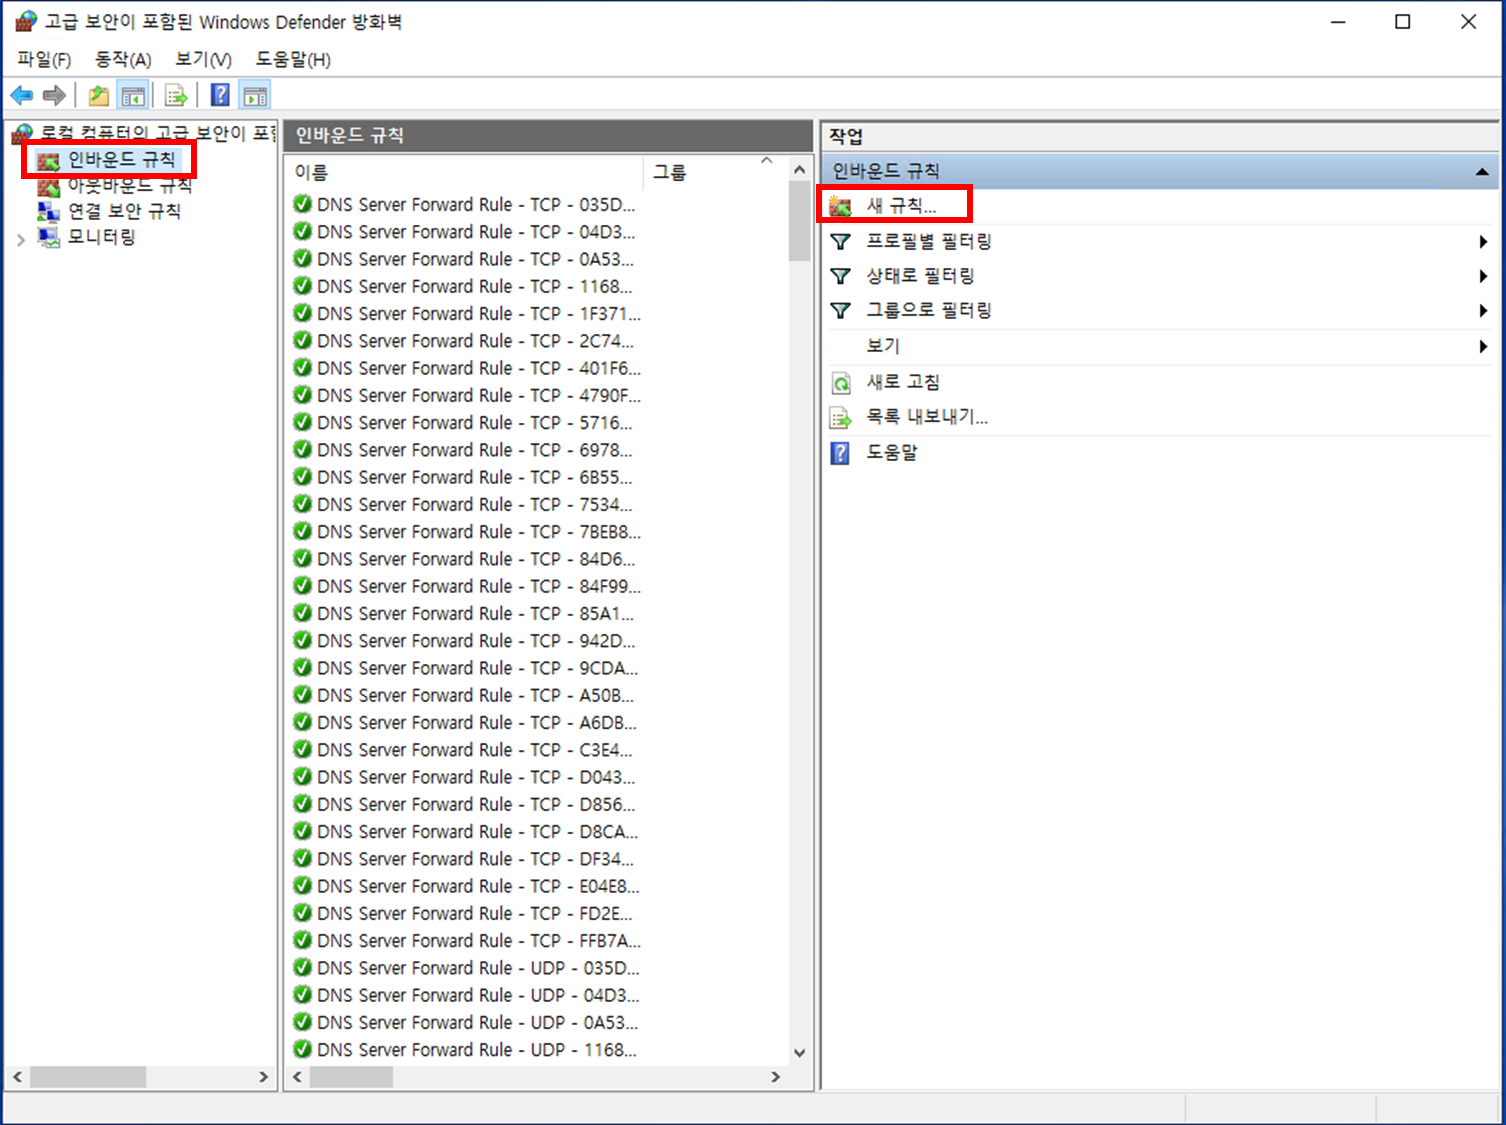Click the firewall app icon in title bar
The width and height of the screenshot is (1506, 1125).
[x=25, y=21]
